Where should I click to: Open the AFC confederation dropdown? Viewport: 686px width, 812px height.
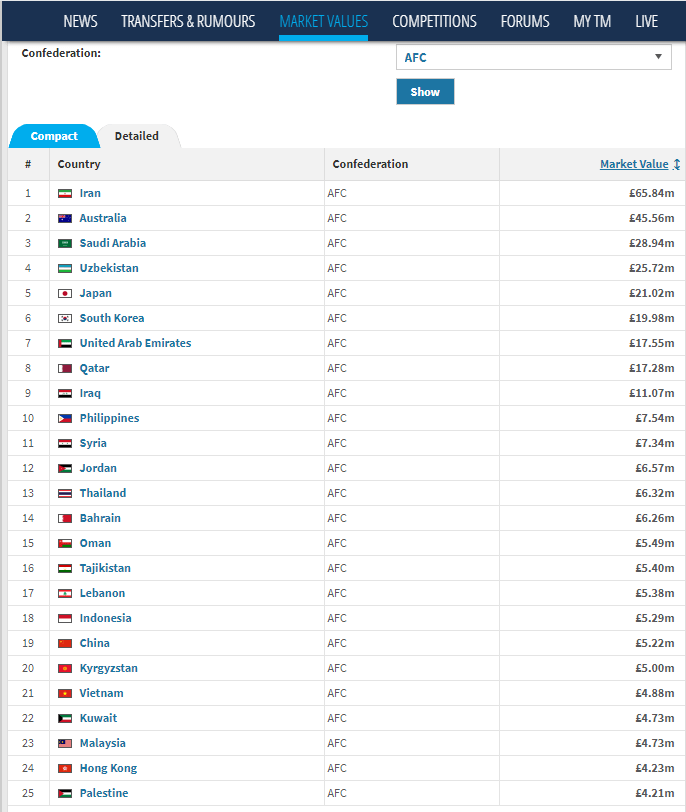[533, 57]
